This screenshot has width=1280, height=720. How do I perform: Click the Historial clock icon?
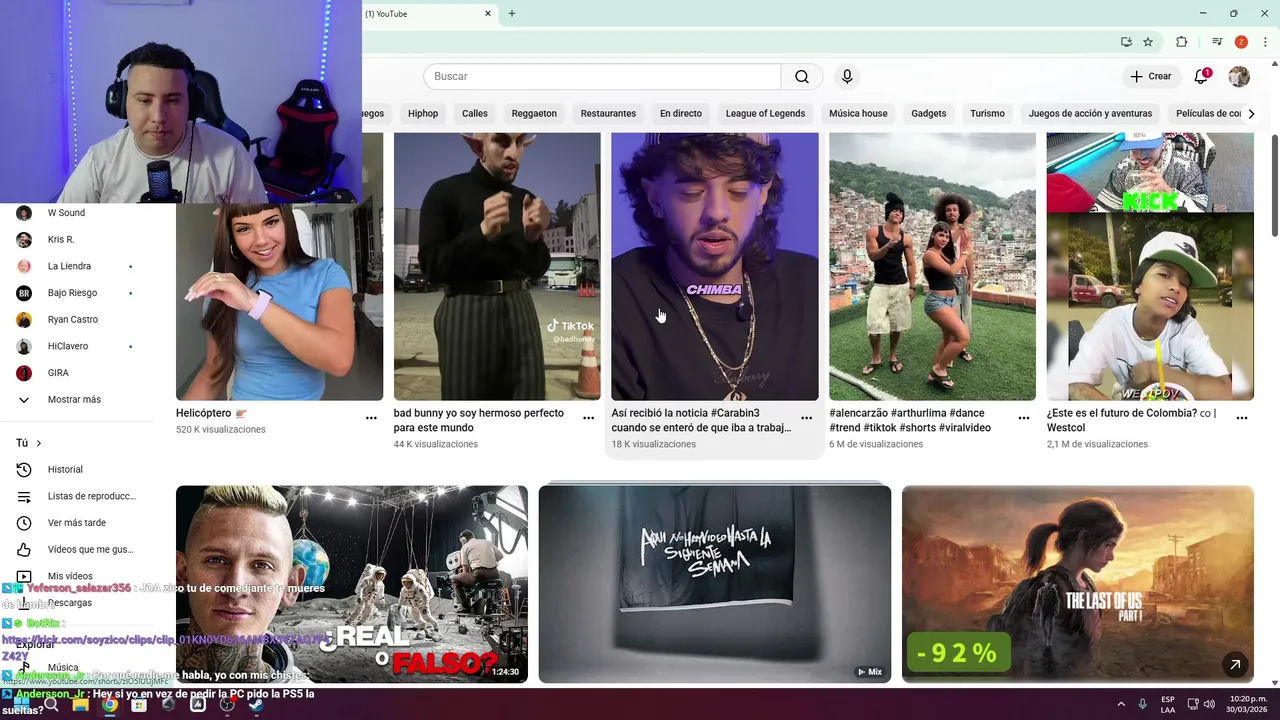pyautogui.click(x=24, y=470)
